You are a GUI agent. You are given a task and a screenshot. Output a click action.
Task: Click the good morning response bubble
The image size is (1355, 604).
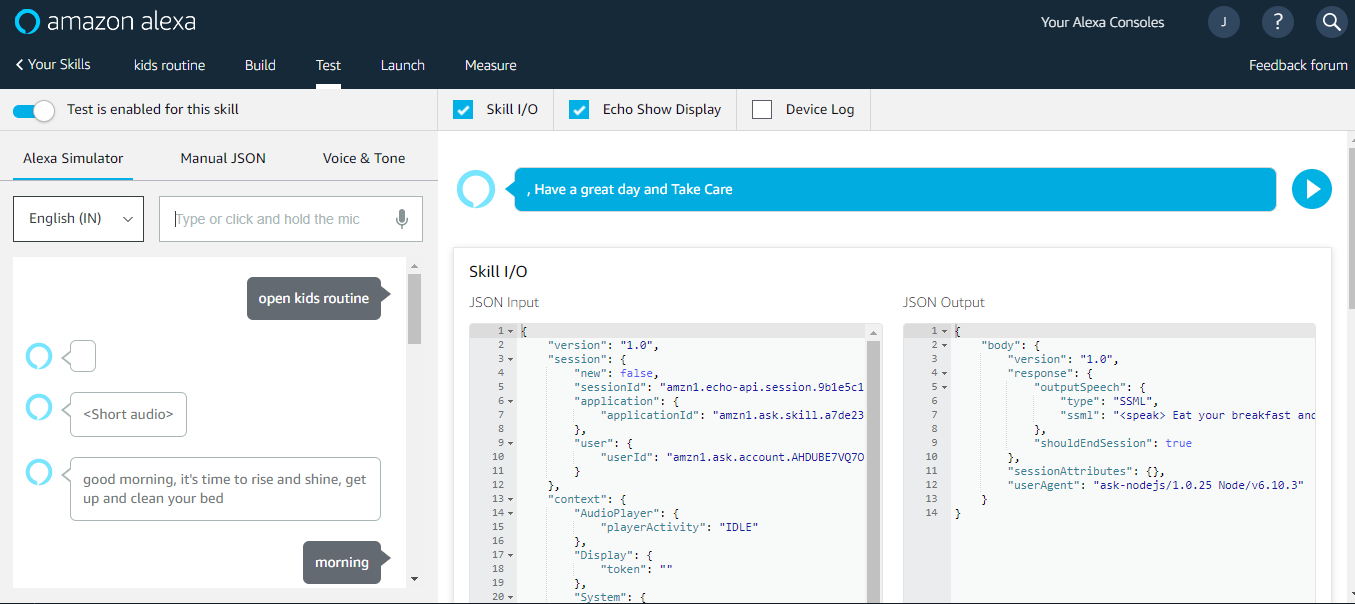[225, 489]
